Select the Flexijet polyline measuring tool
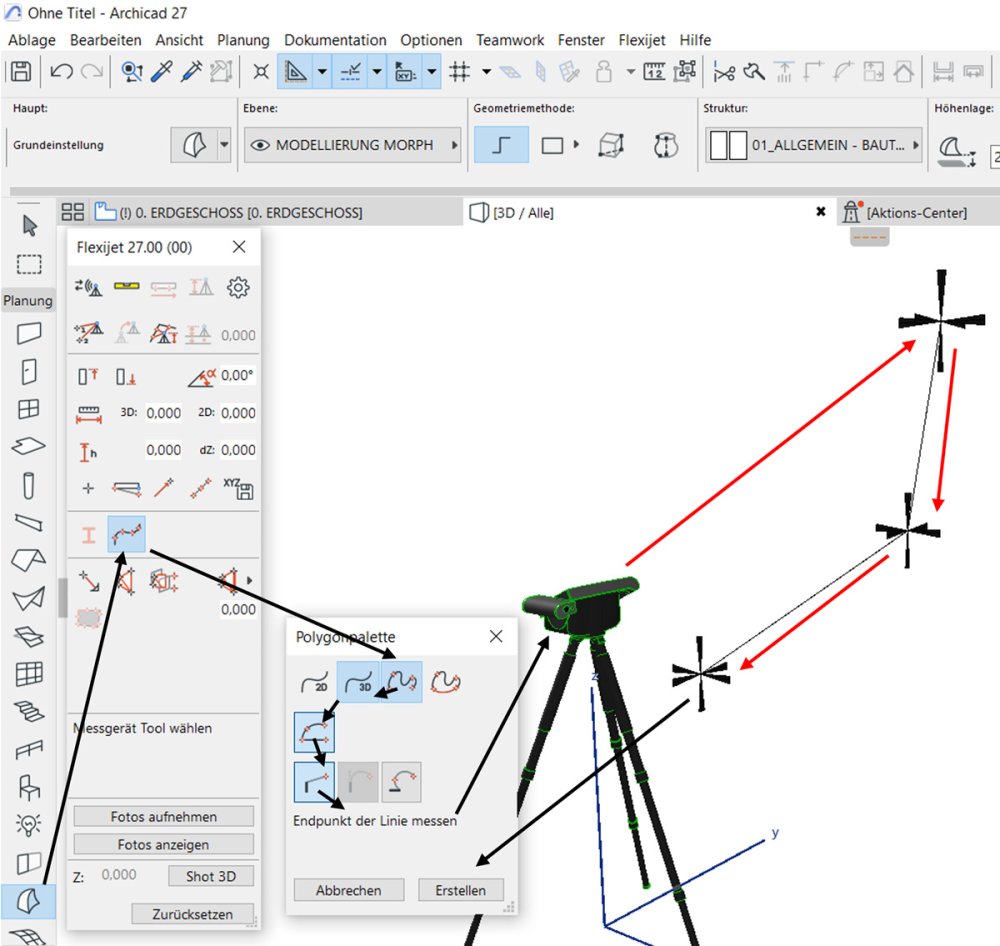Screen dimensions: 1000x946 pyautogui.click(x=126, y=534)
